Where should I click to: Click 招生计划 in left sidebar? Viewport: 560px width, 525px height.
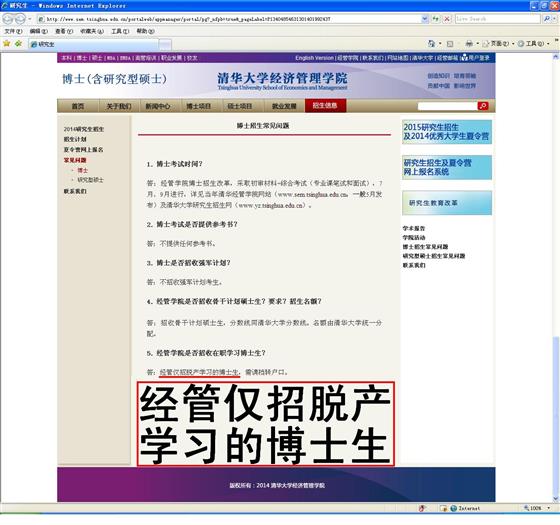[75, 139]
